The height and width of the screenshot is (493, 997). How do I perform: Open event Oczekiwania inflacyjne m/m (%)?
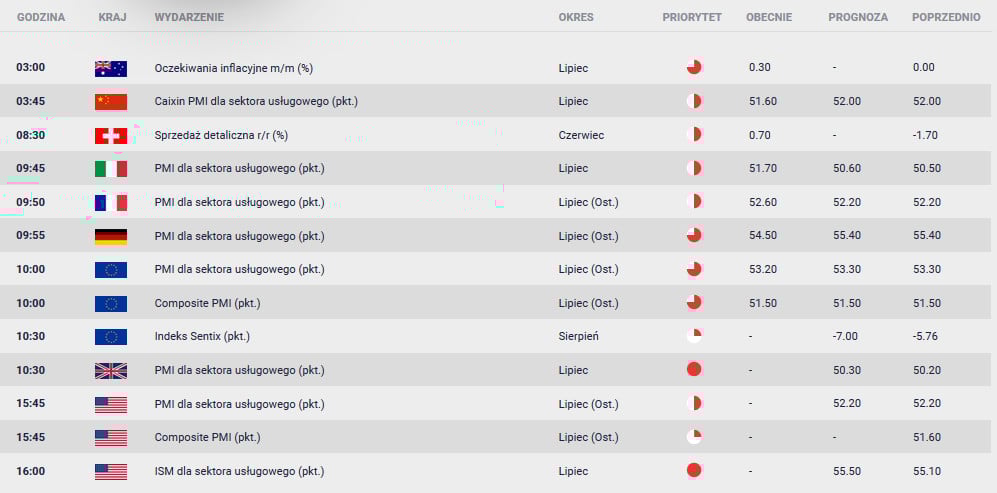pos(233,68)
